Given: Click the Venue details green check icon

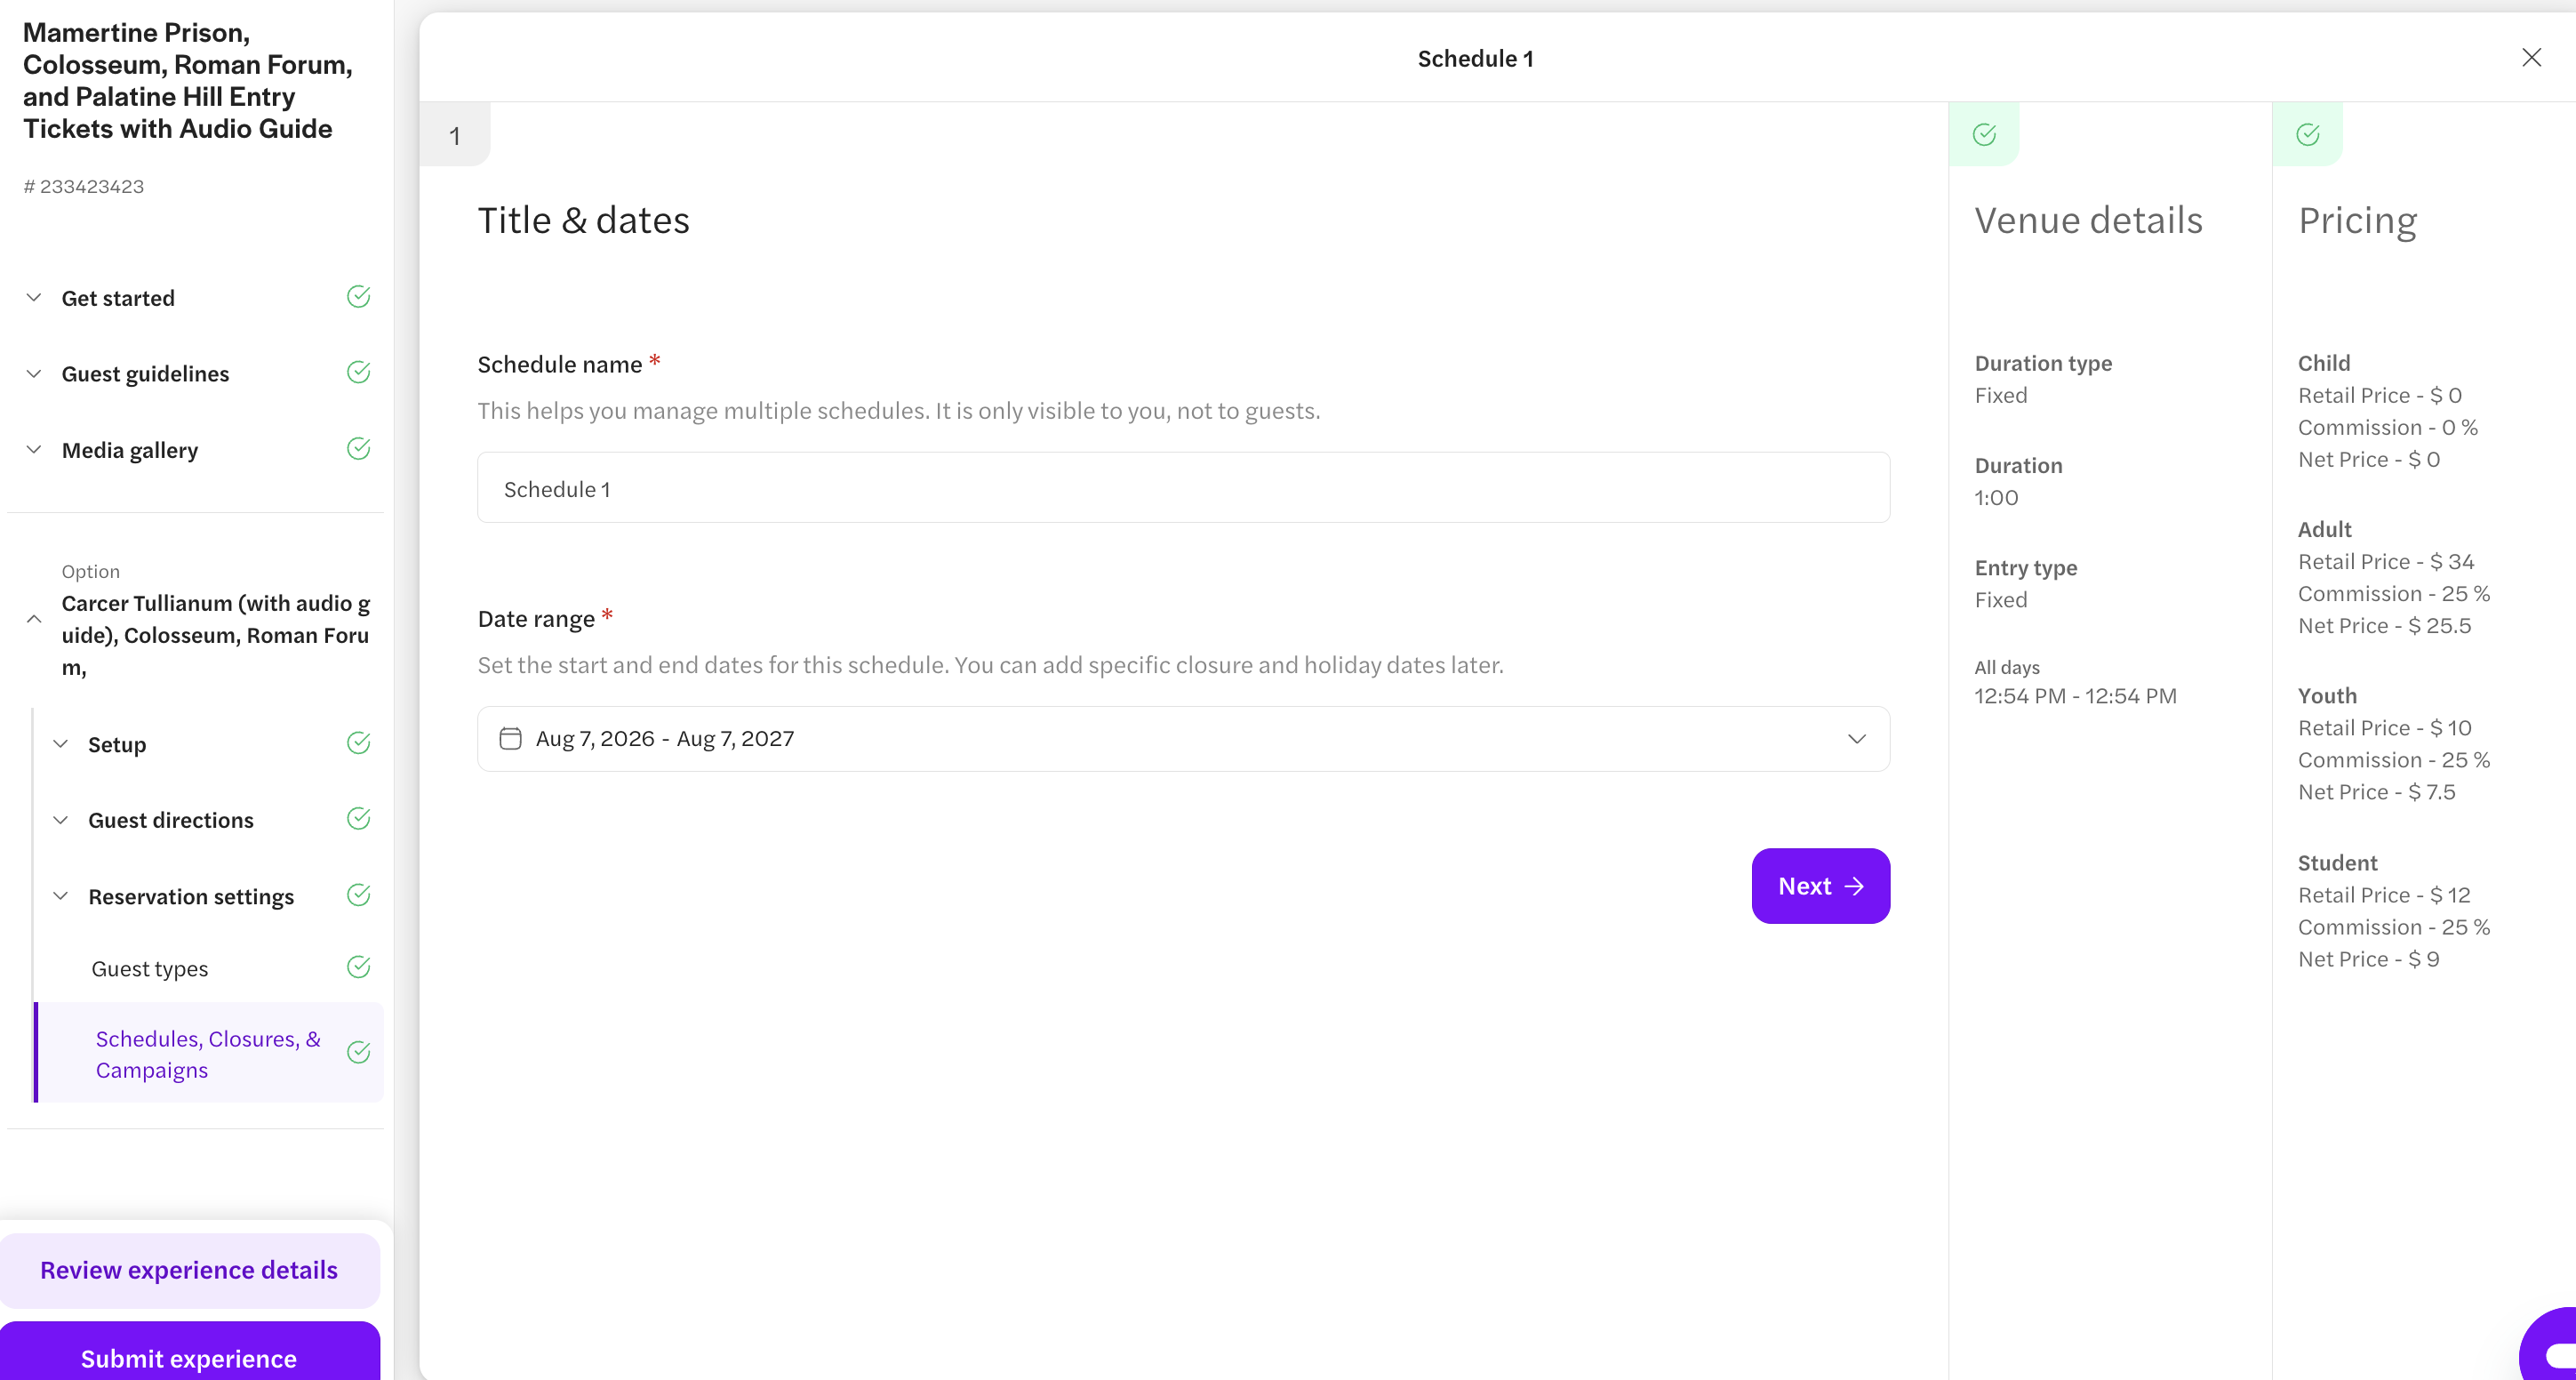Looking at the screenshot, I should click(x=1984, y=135).
